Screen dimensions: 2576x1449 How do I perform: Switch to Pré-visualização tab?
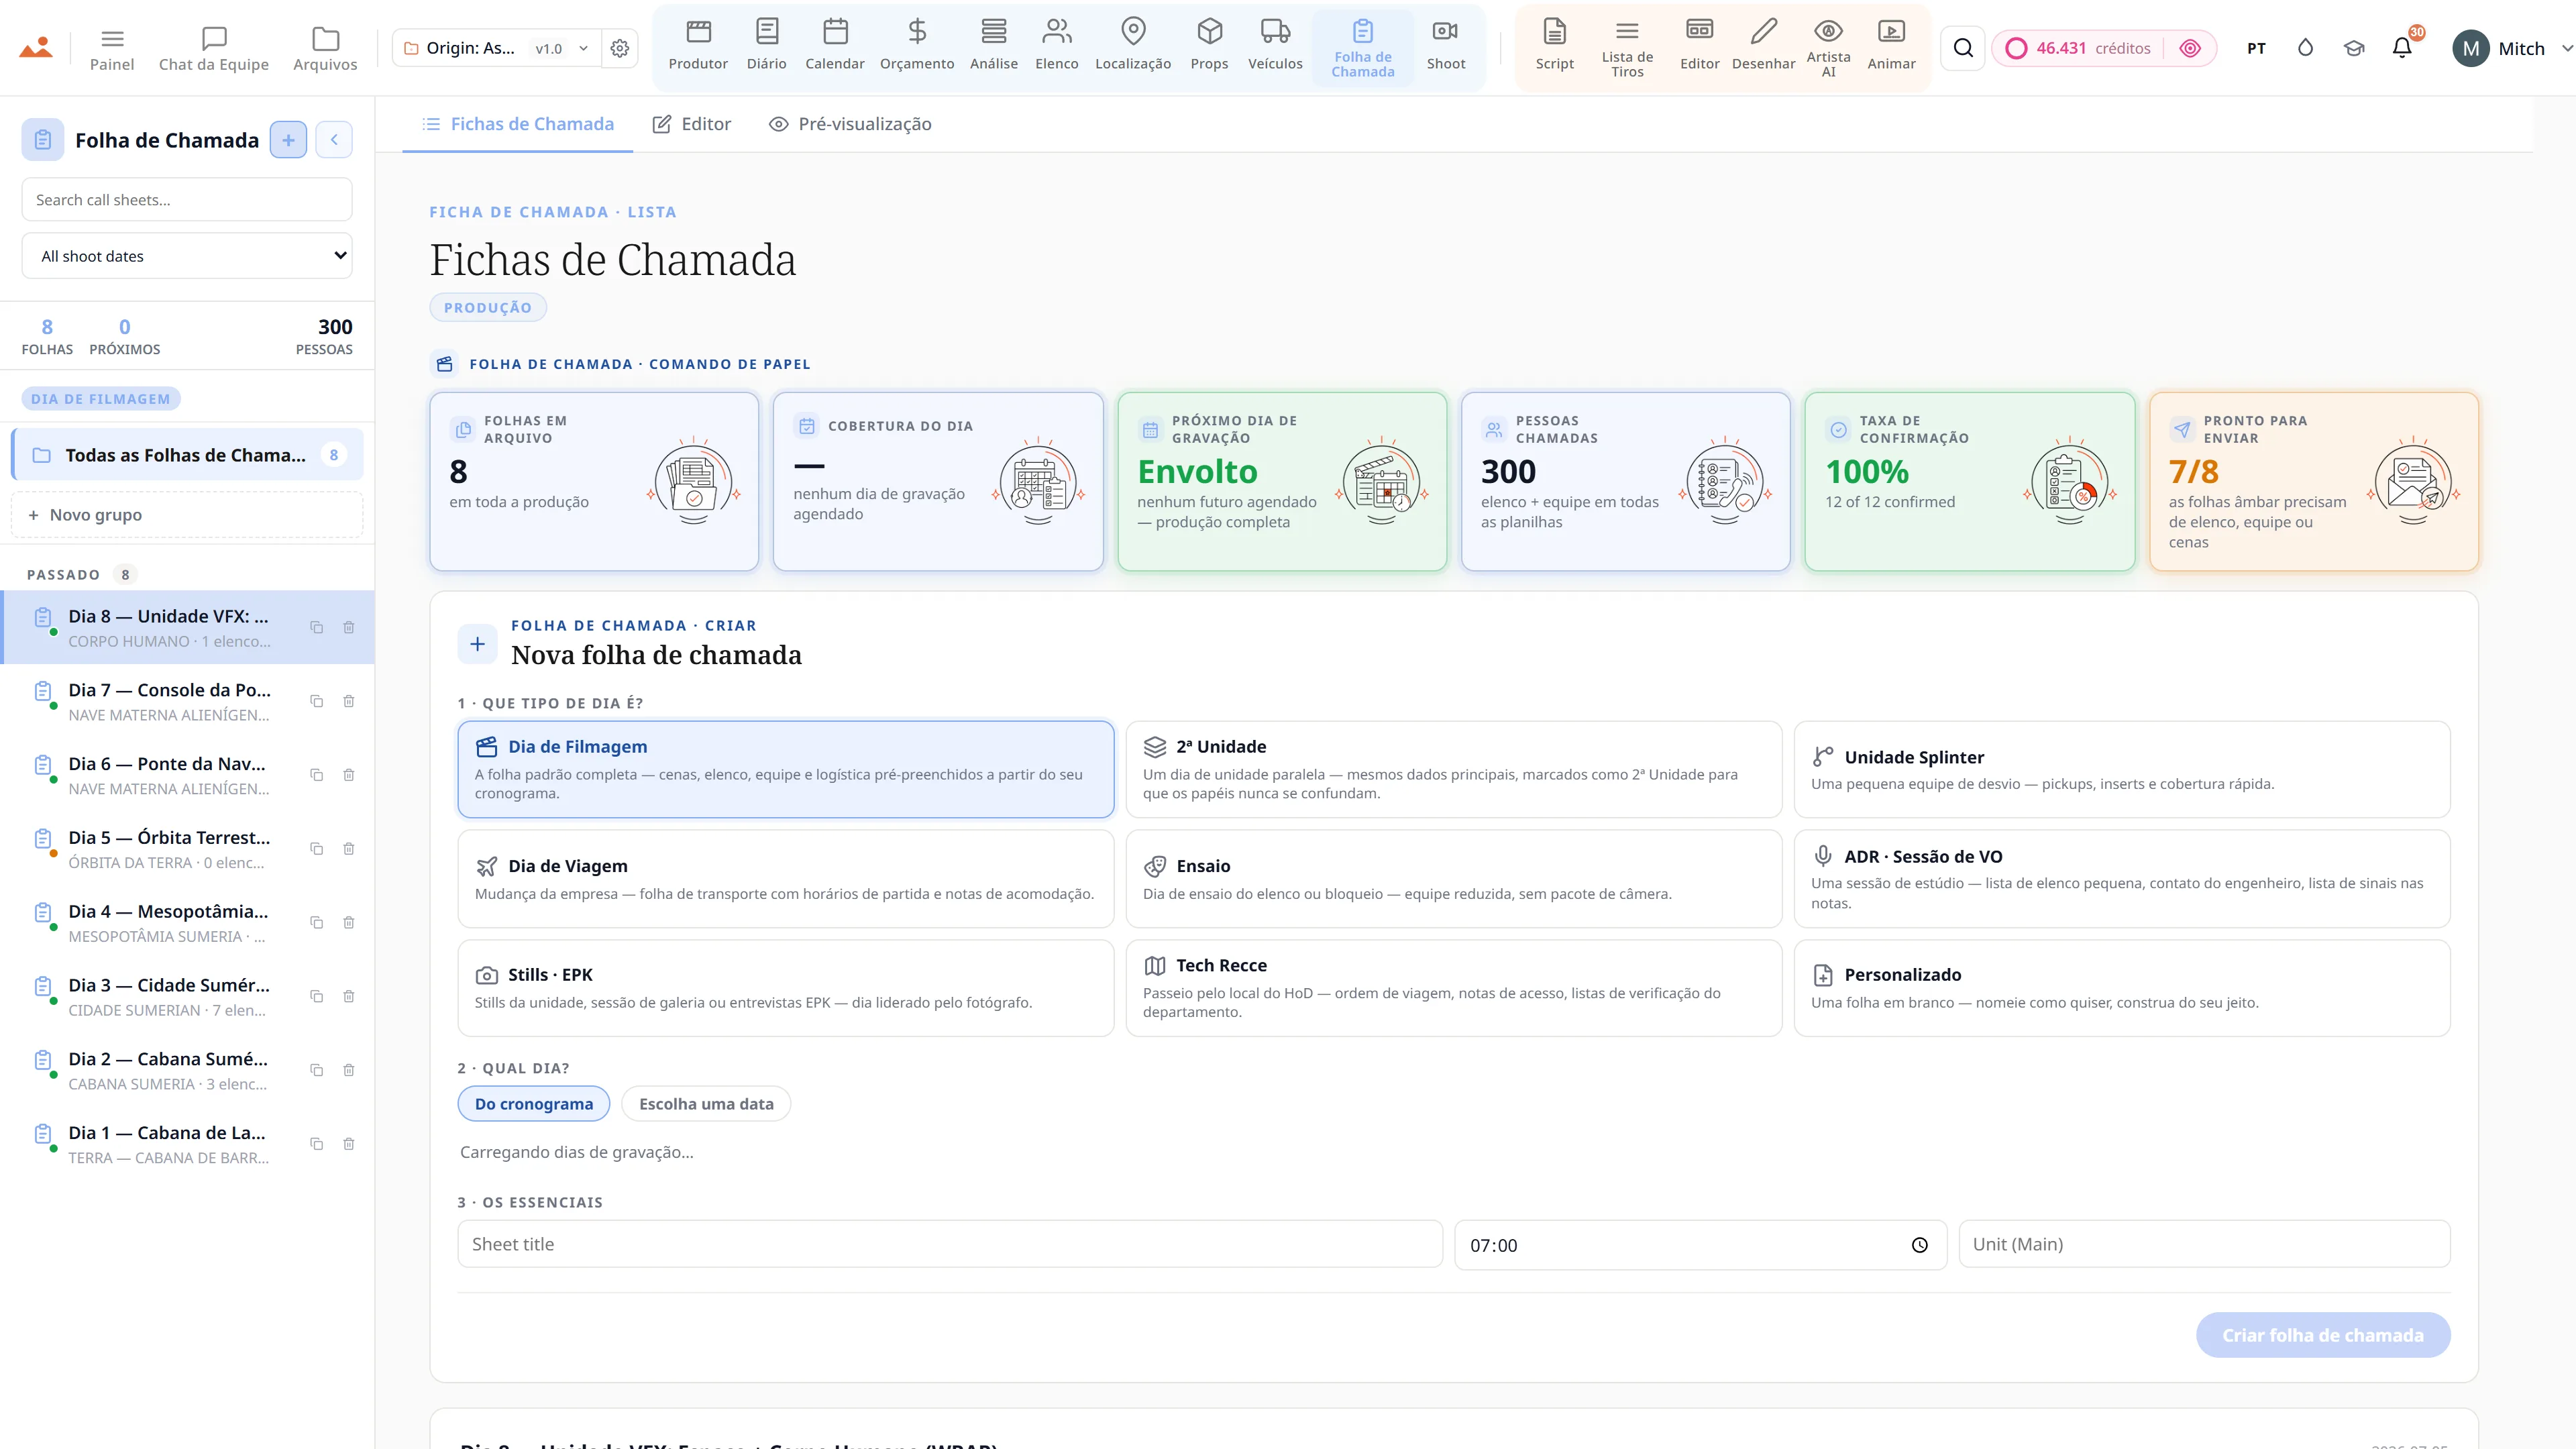850,124
